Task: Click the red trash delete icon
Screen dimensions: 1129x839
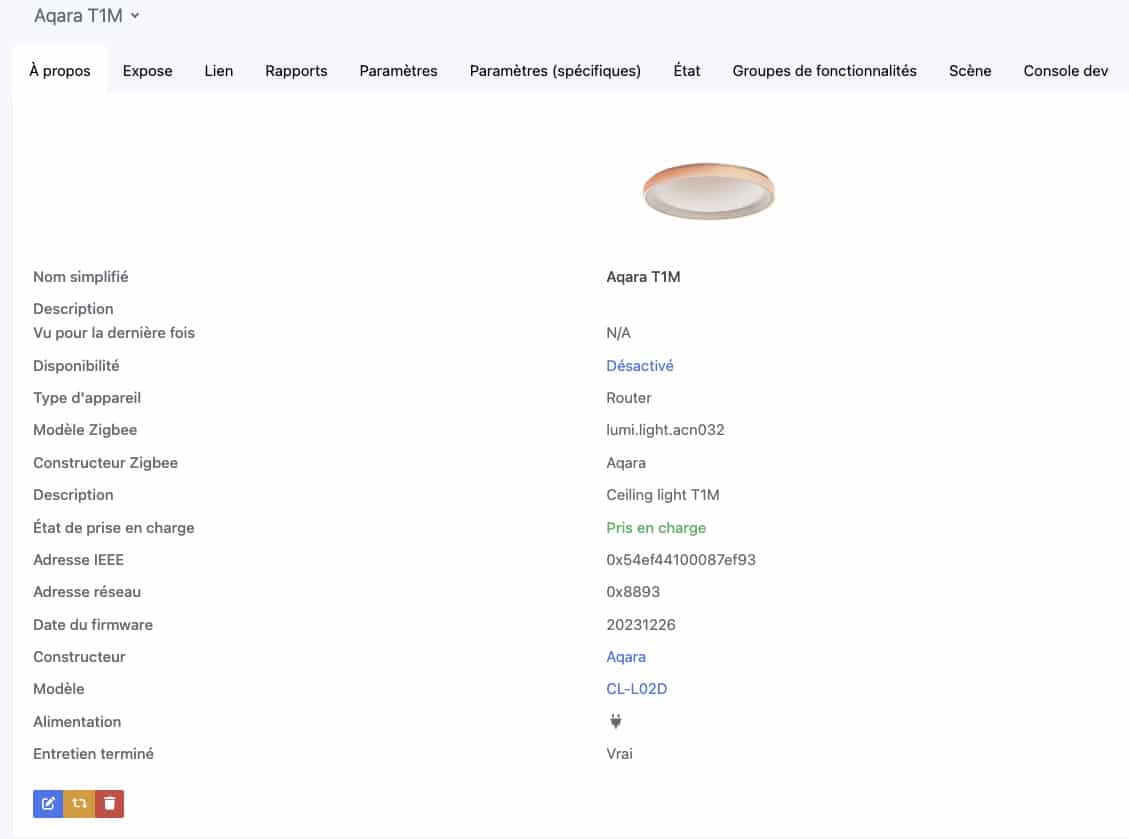Action: 109,803
